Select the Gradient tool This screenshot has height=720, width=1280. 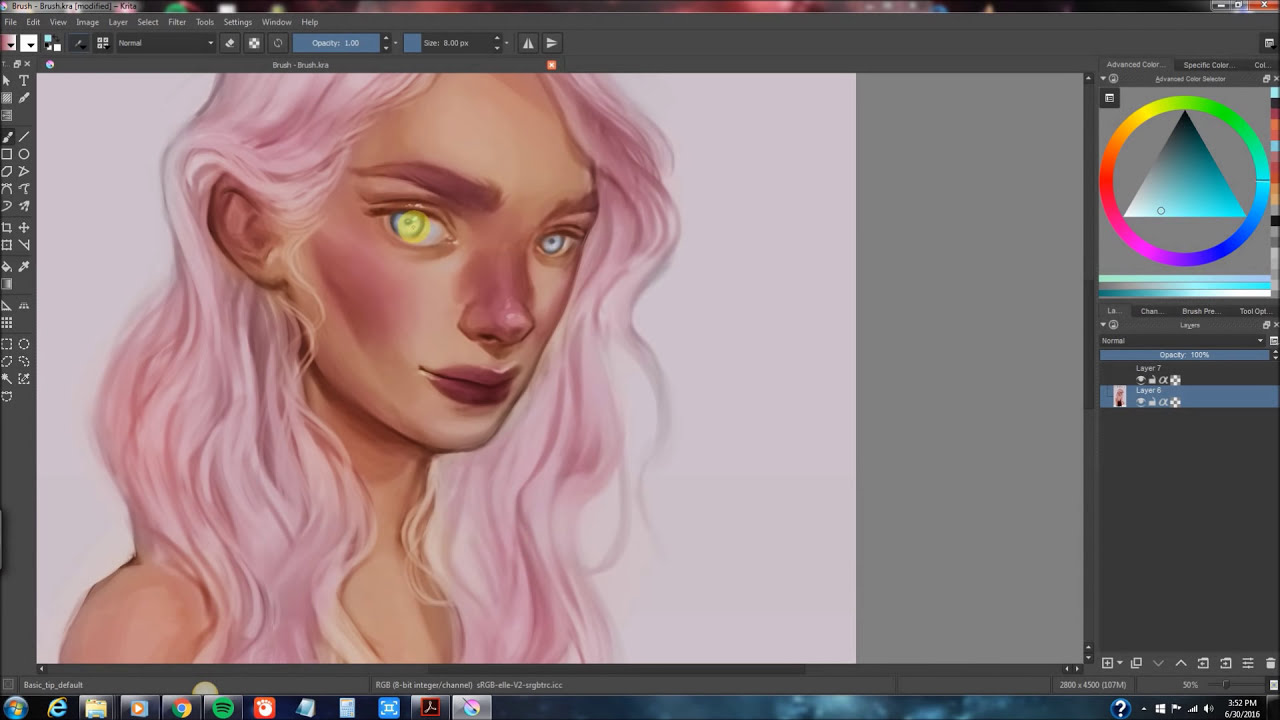(x=7, y=284)
